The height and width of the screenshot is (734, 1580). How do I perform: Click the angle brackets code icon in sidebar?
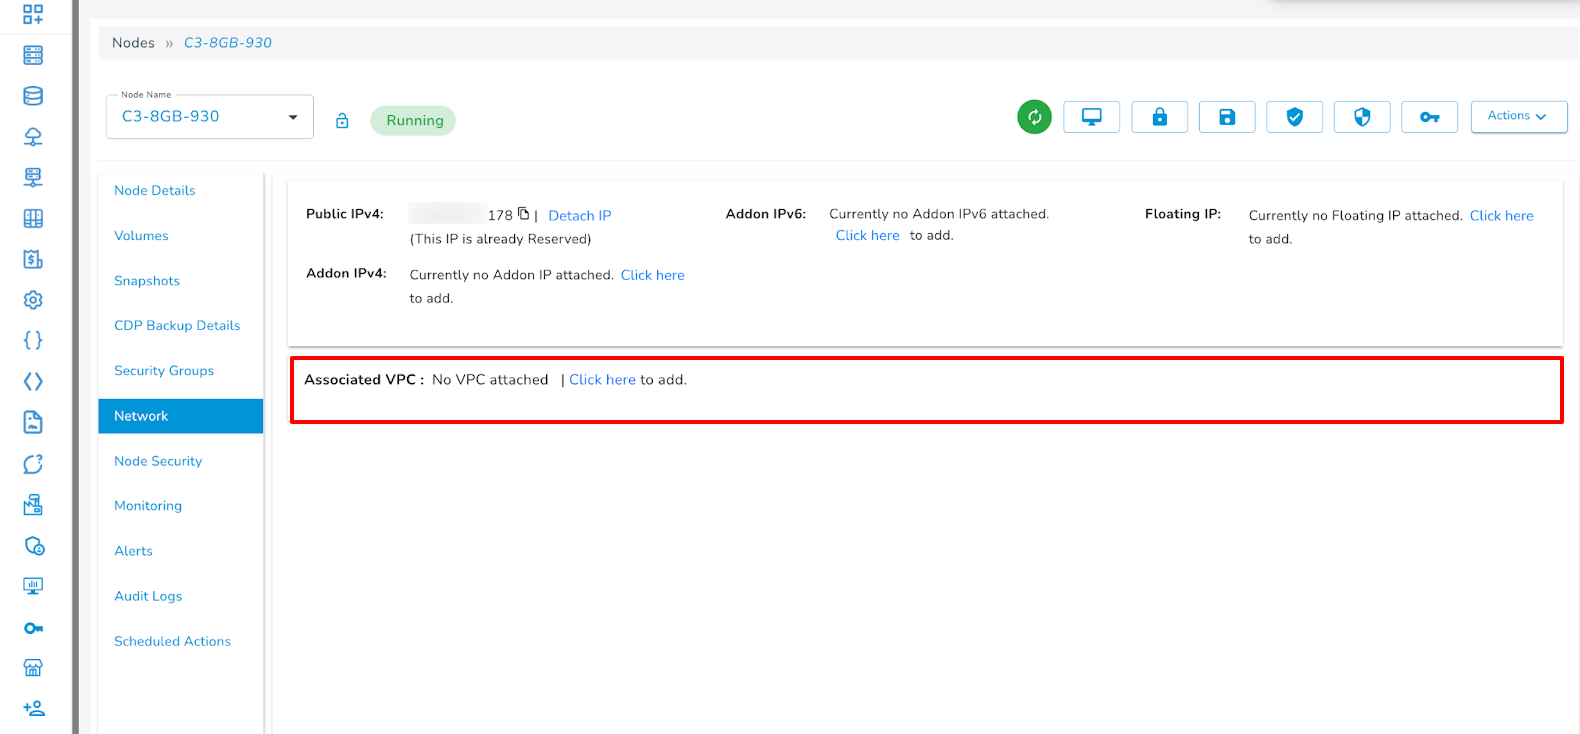33,382
